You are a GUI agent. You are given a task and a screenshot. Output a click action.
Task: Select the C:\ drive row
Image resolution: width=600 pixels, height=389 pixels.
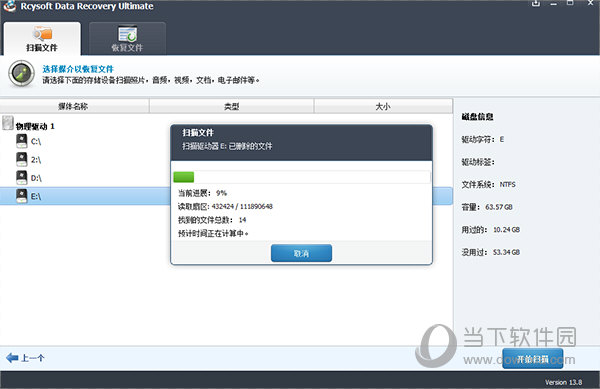[226, 141]
